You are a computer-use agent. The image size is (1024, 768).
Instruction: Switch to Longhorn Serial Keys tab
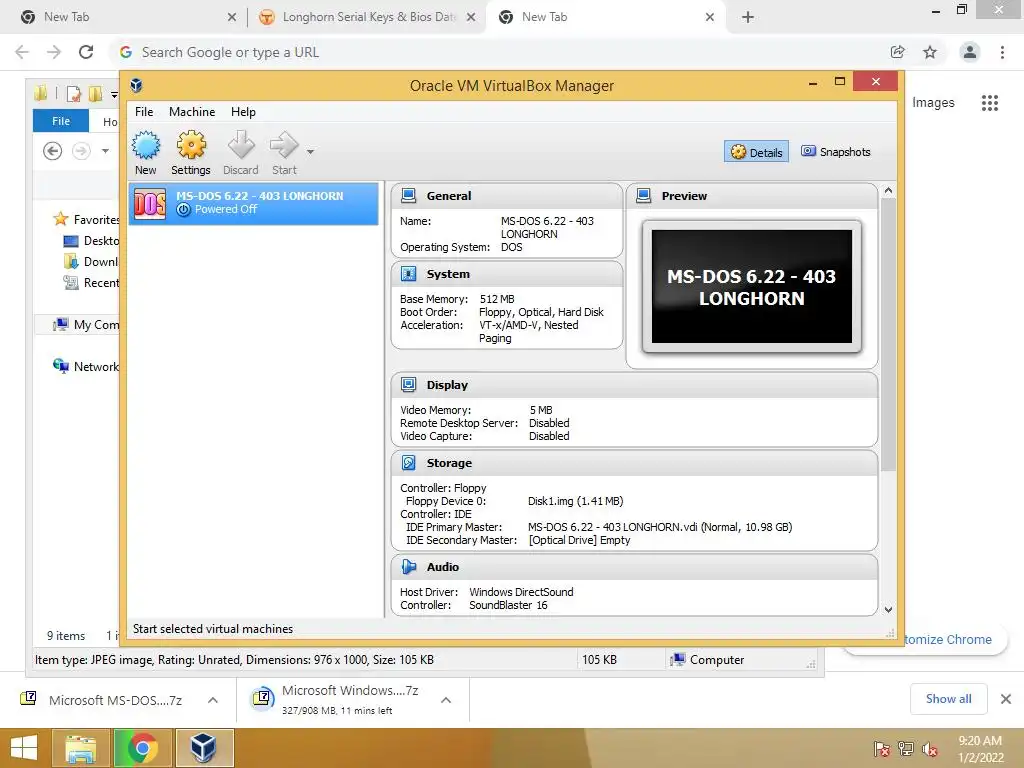click(366, 17)
